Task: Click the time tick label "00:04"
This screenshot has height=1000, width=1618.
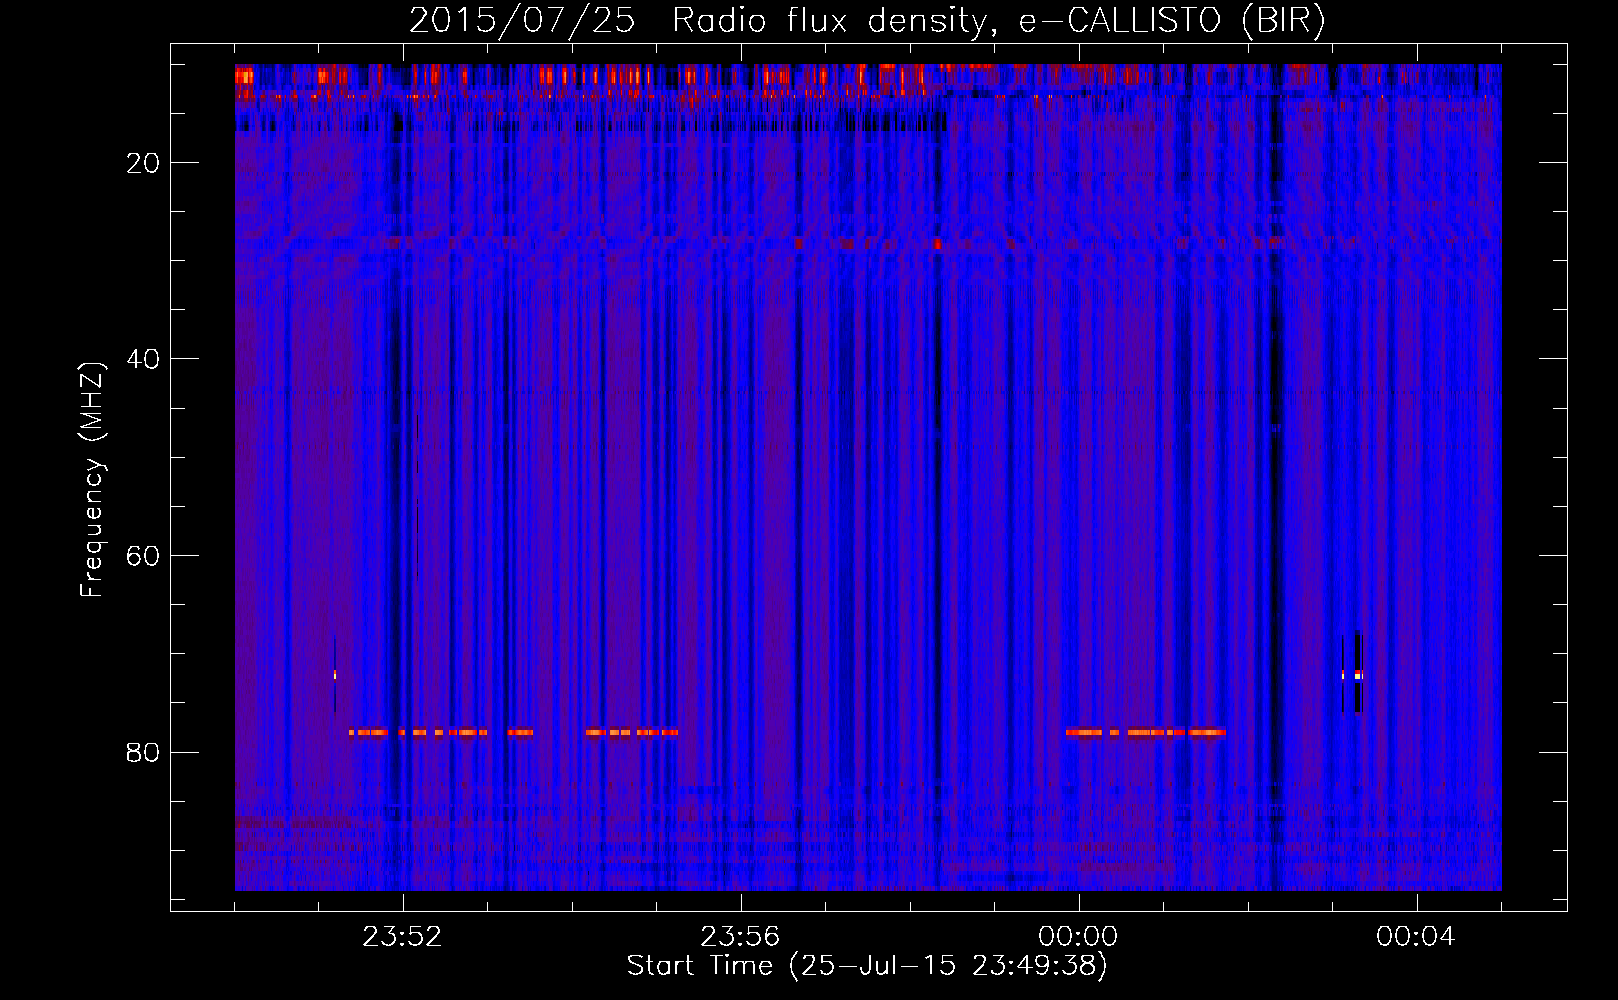Action: tap(1416, 937)
